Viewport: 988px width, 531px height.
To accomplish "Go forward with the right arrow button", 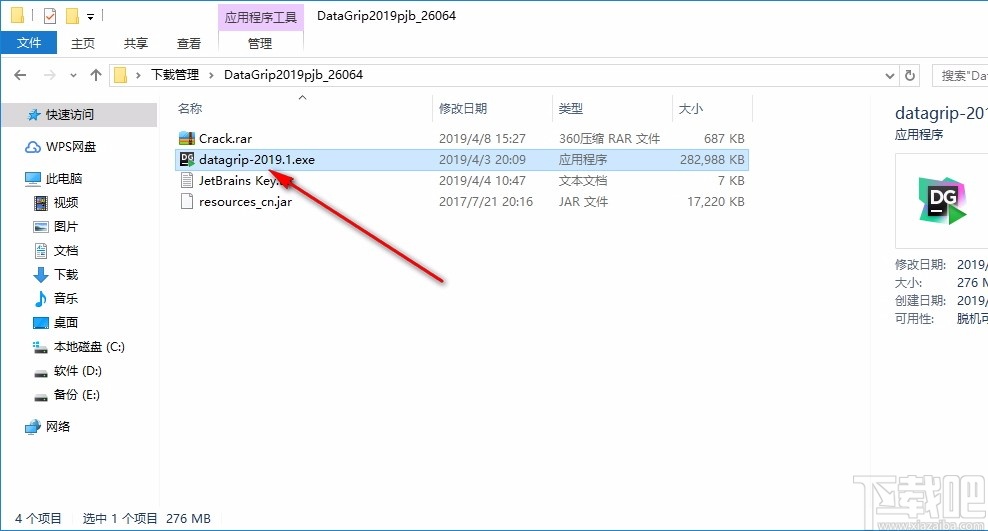I will coord(49,75).
